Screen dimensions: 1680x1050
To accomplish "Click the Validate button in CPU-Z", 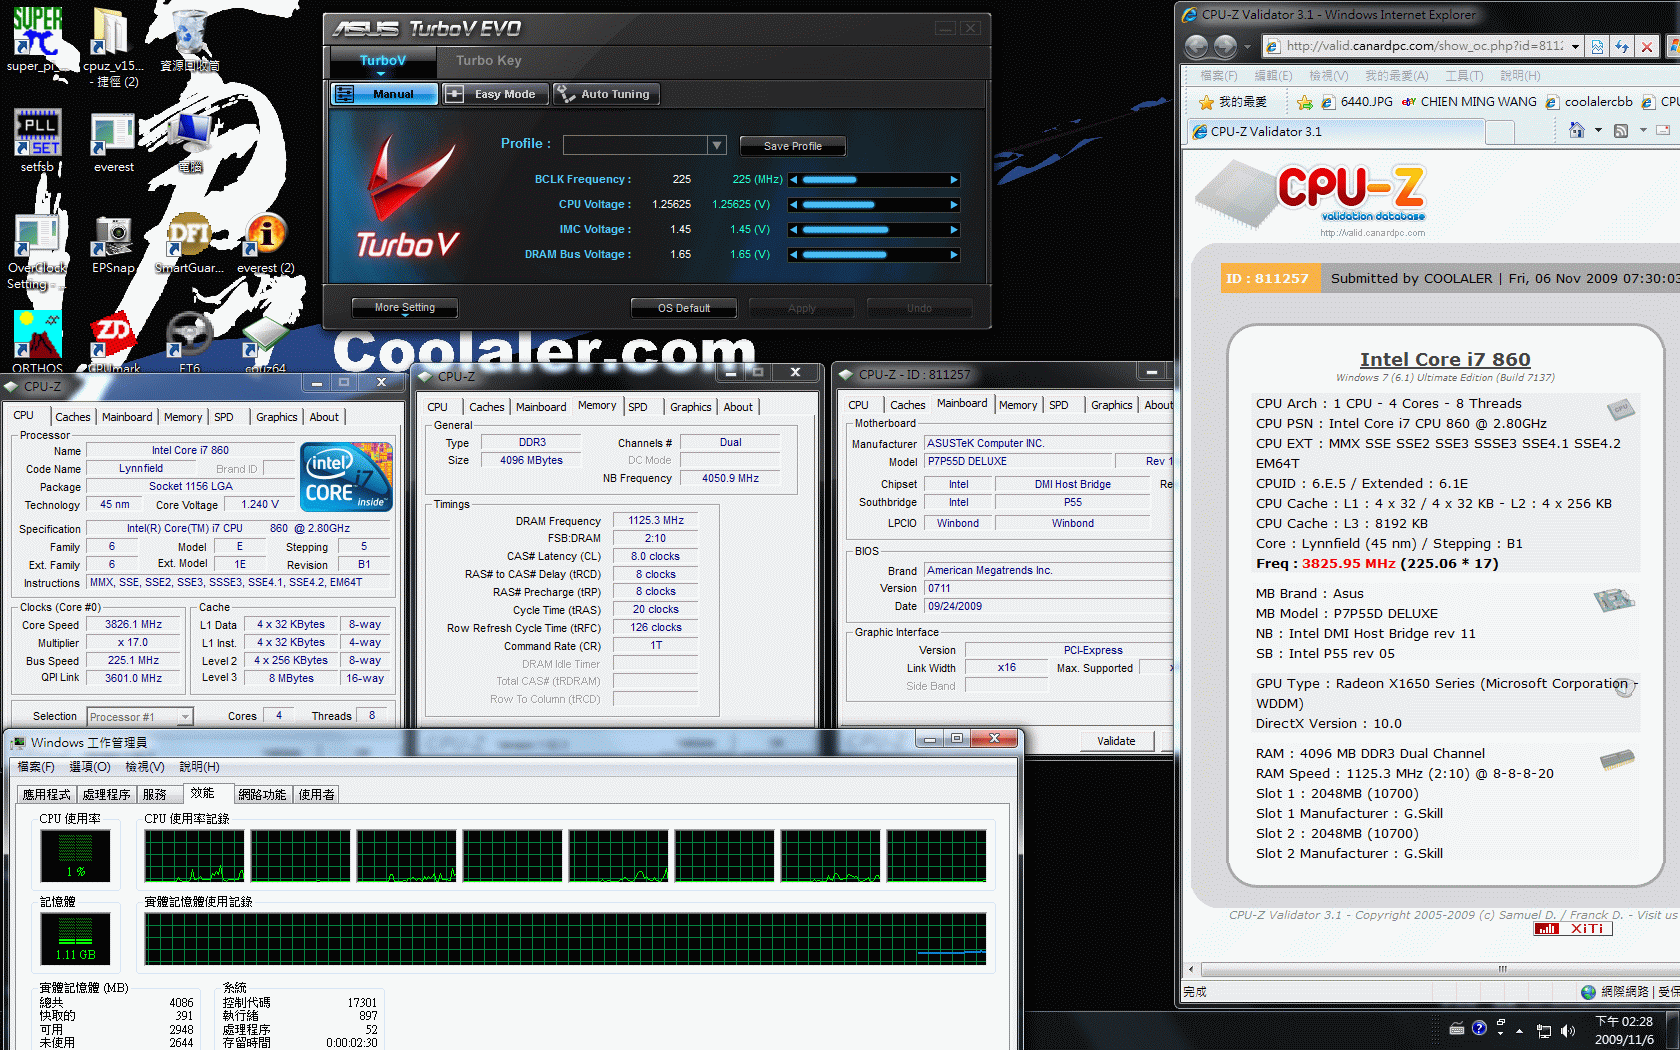I will [x=1117, y=741].
